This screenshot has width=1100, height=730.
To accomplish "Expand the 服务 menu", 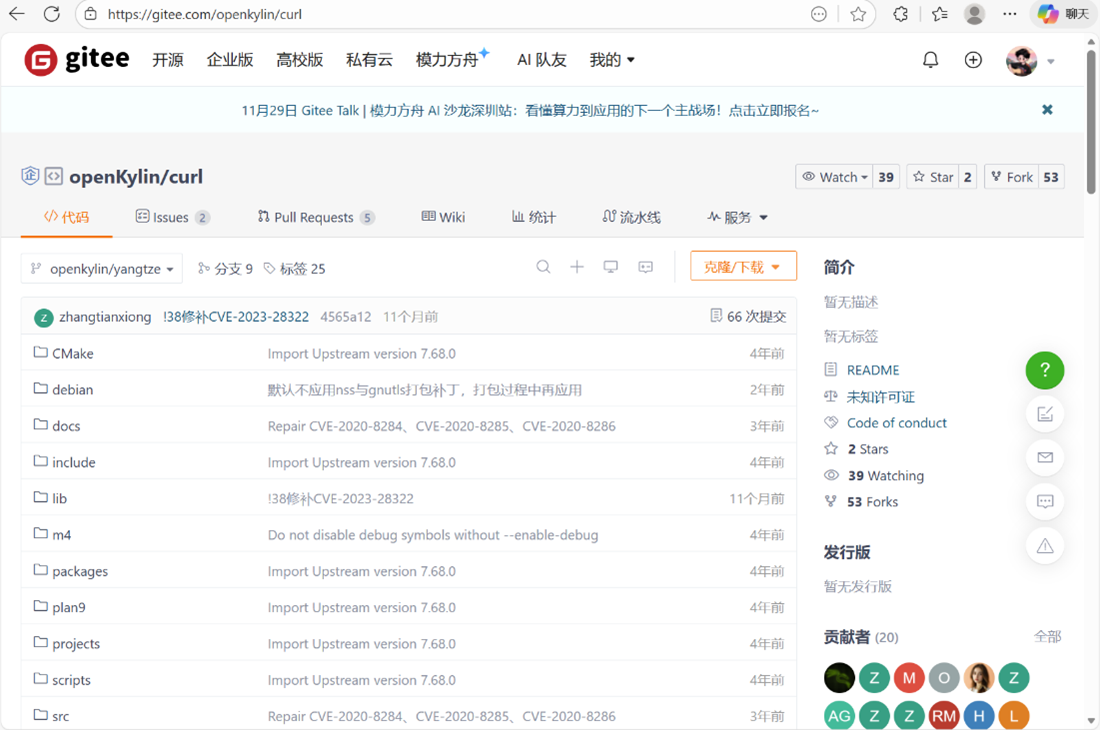I will click(737, 217).
